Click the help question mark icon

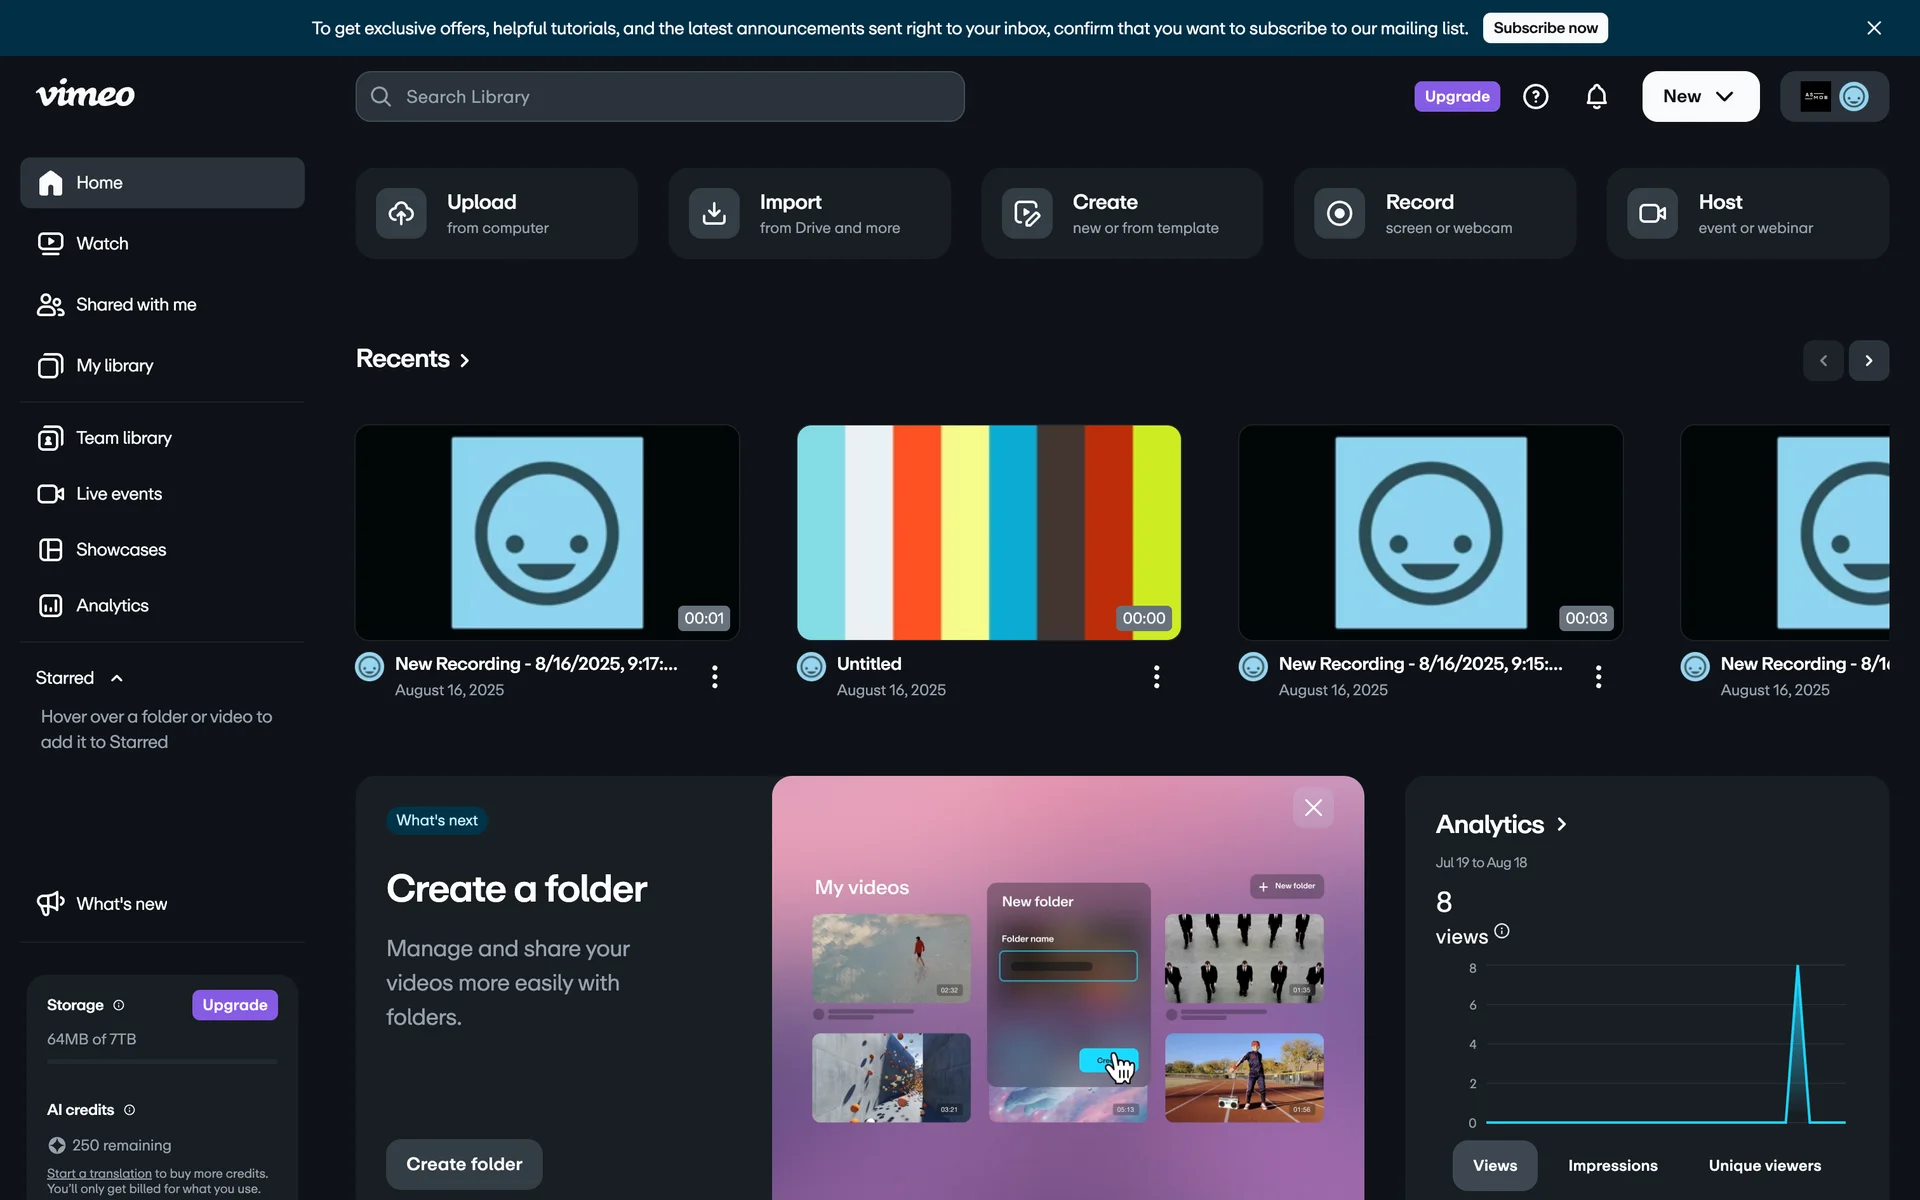point(1535,96)
